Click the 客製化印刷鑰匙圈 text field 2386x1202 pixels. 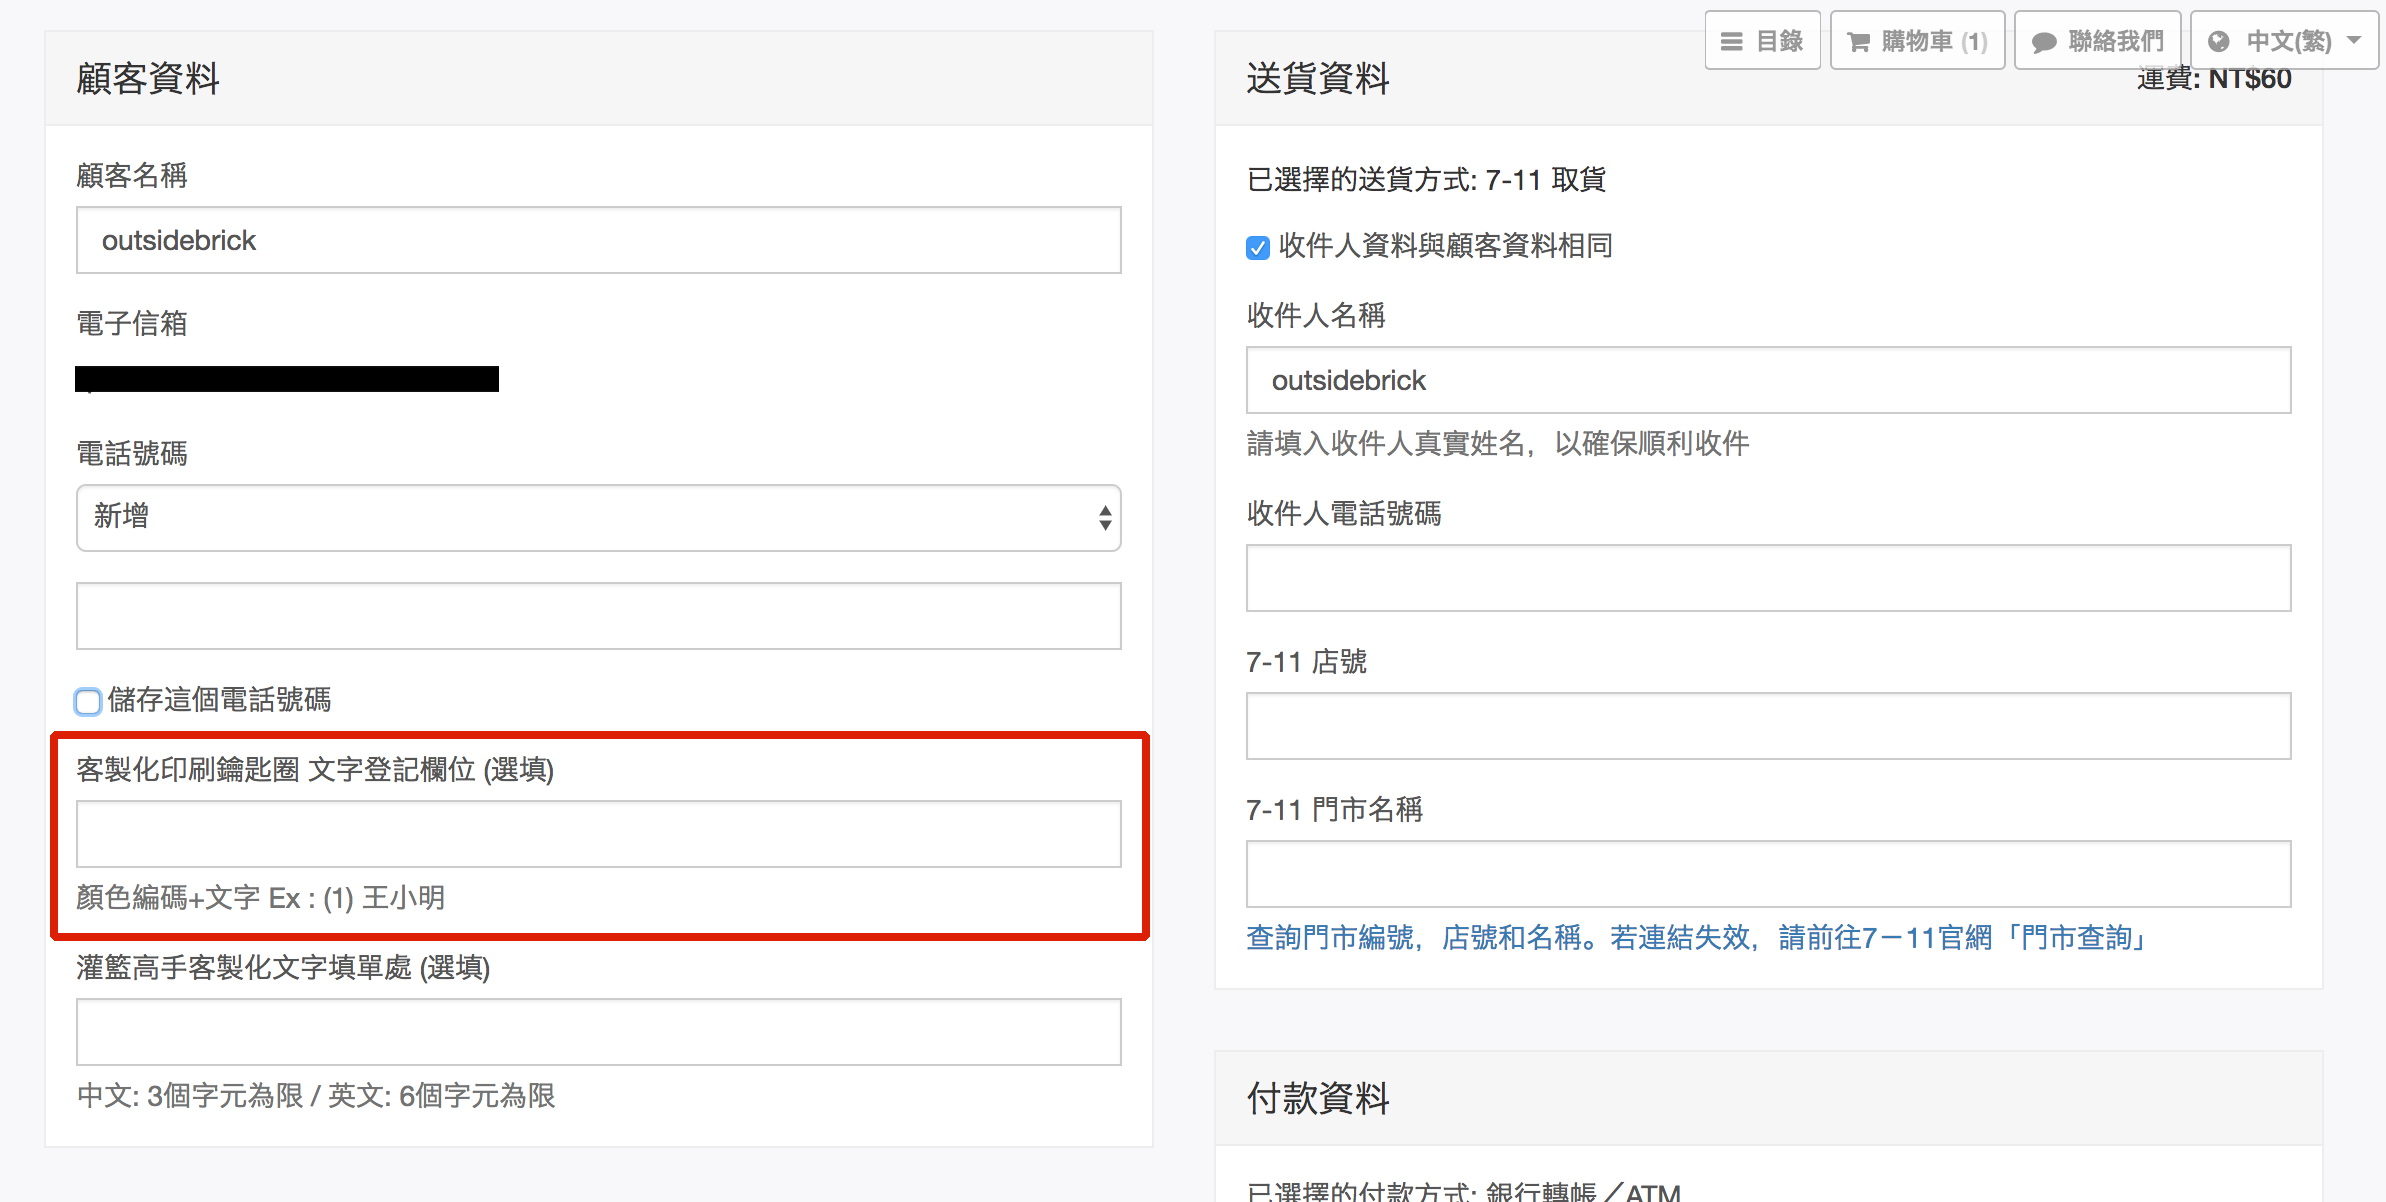pyautogui.click(x=598, y=834)
